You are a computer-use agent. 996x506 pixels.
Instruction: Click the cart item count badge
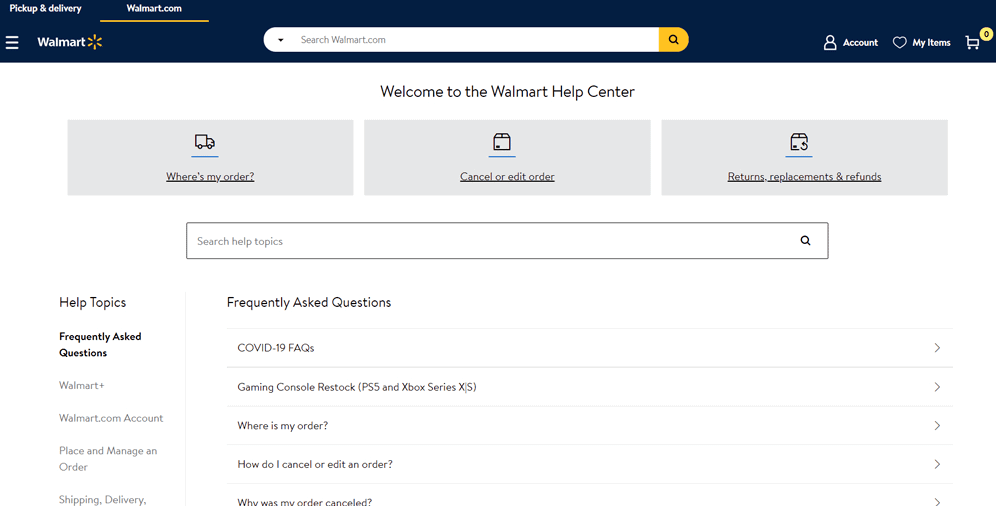[986, 34]
